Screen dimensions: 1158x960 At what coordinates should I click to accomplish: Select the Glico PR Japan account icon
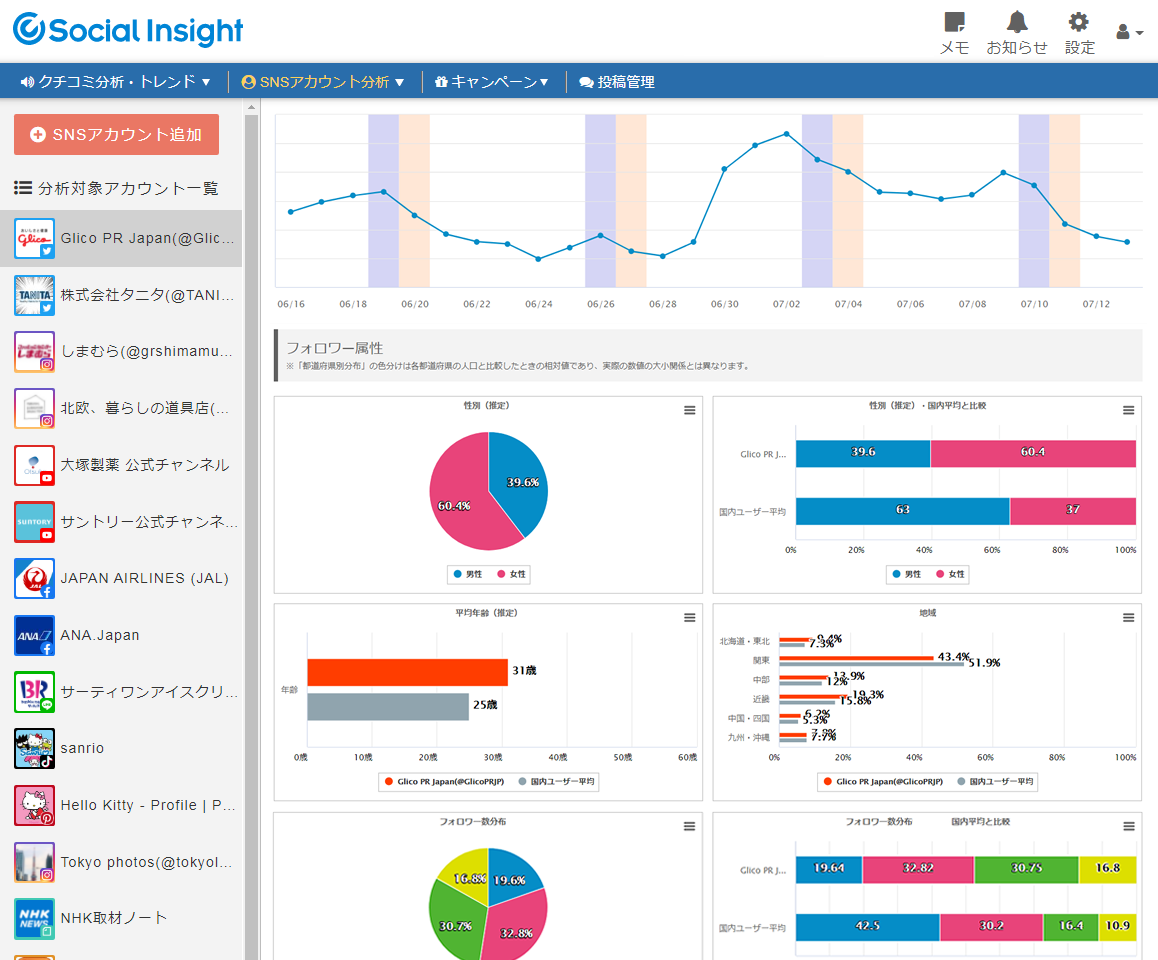(x=35, y=239)
